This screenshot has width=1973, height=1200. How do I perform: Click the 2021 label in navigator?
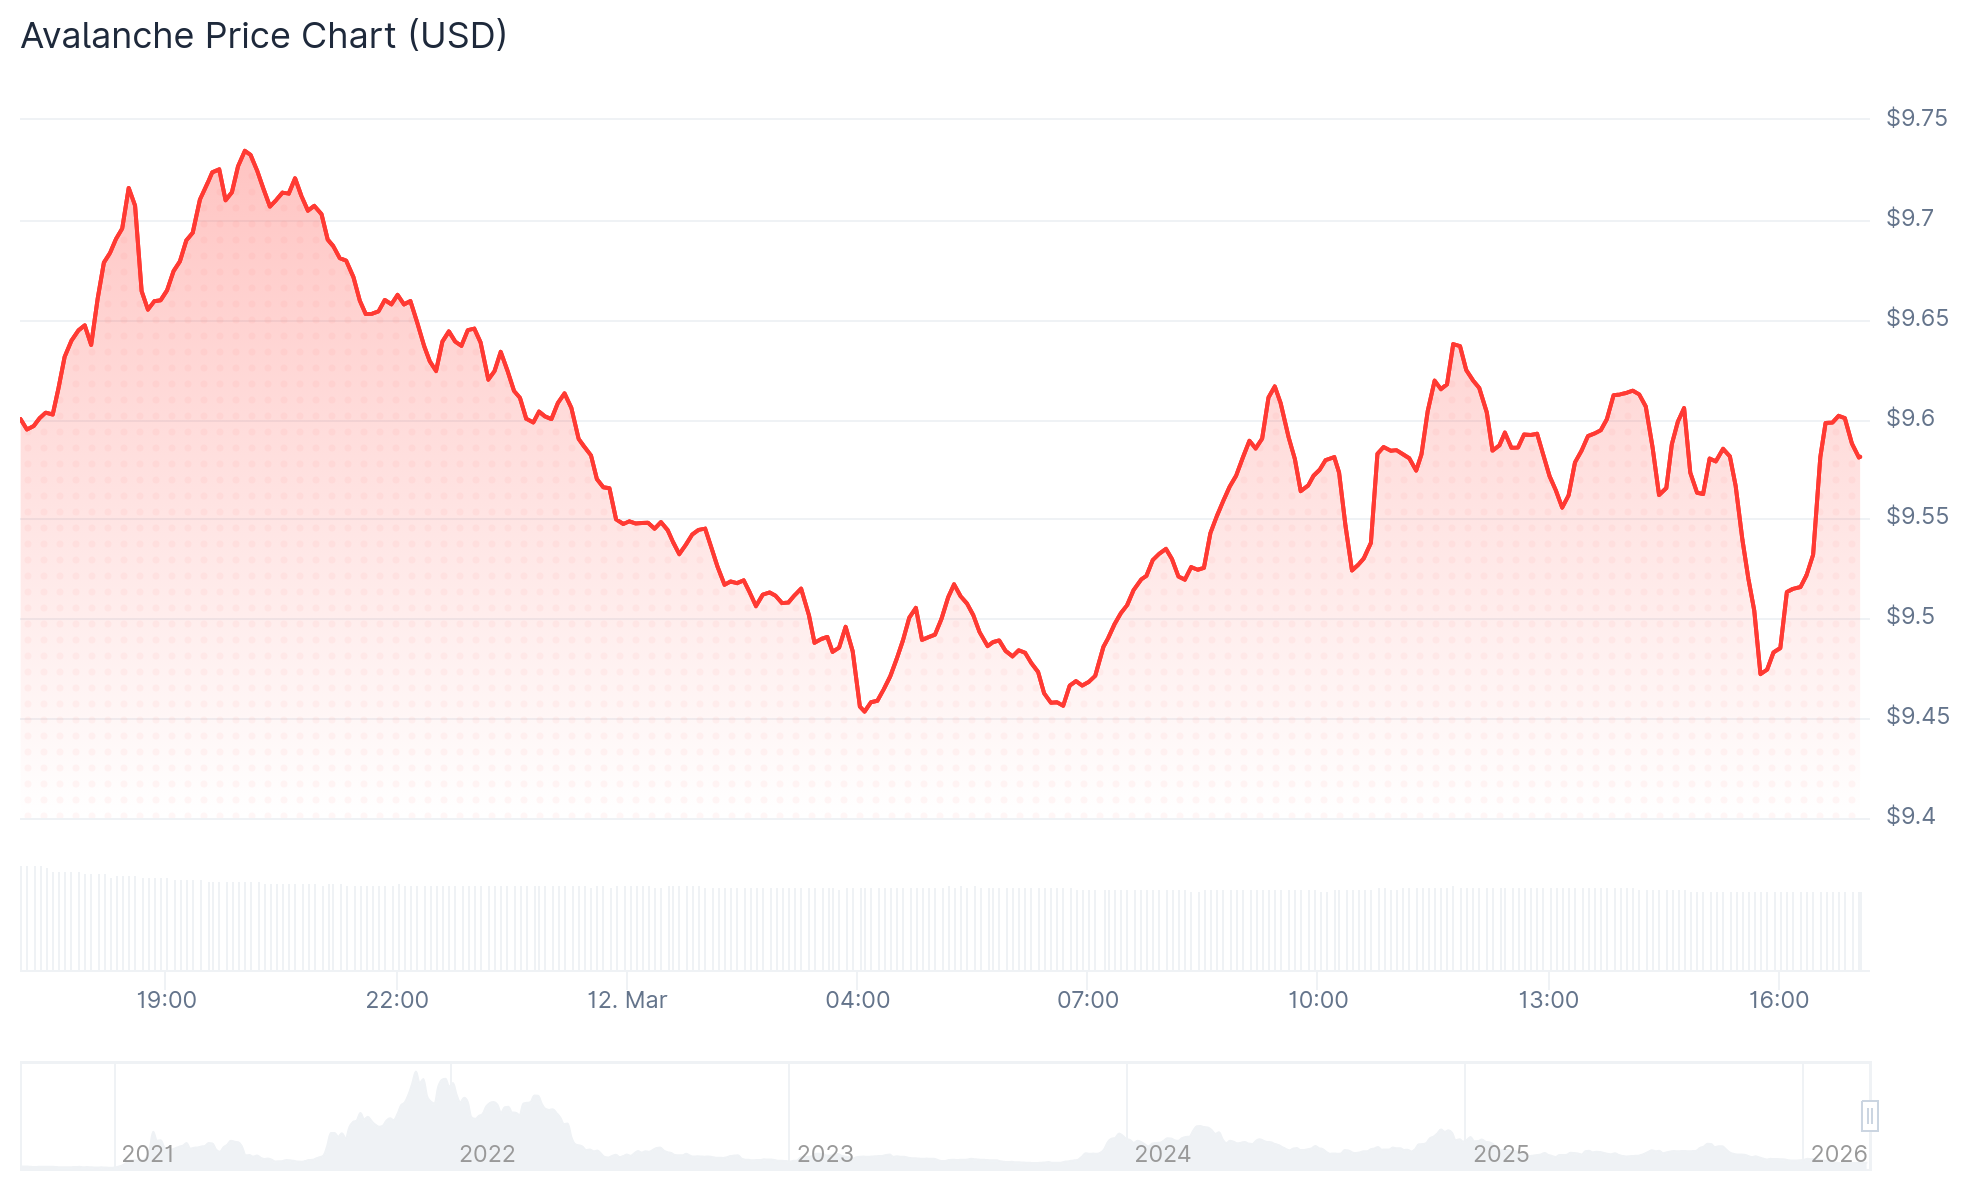tap(148, 1154)
